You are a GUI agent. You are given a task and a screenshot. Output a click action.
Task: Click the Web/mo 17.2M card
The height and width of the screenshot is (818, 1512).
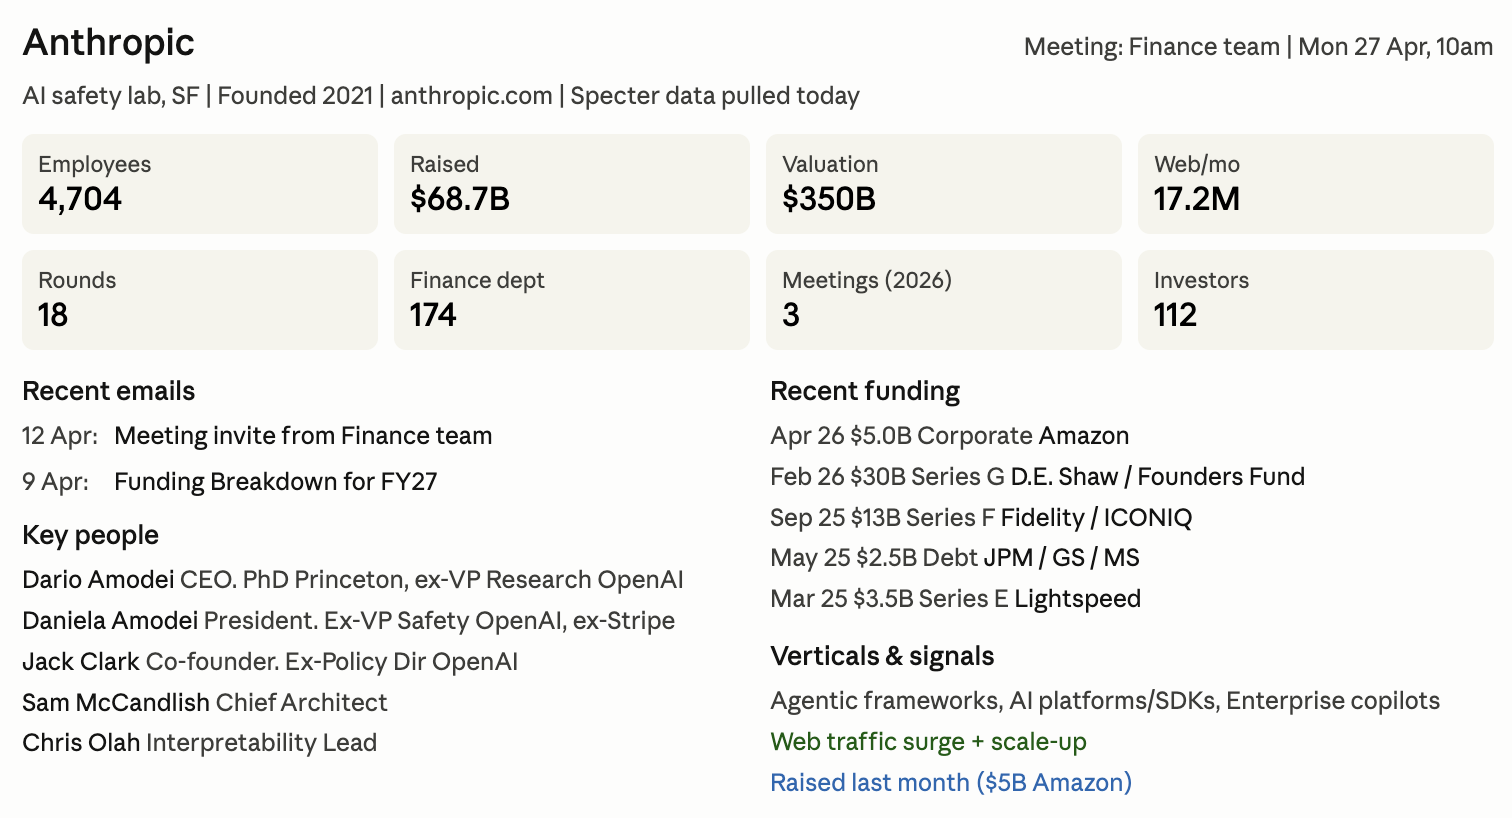click(x=1315, y=184)
